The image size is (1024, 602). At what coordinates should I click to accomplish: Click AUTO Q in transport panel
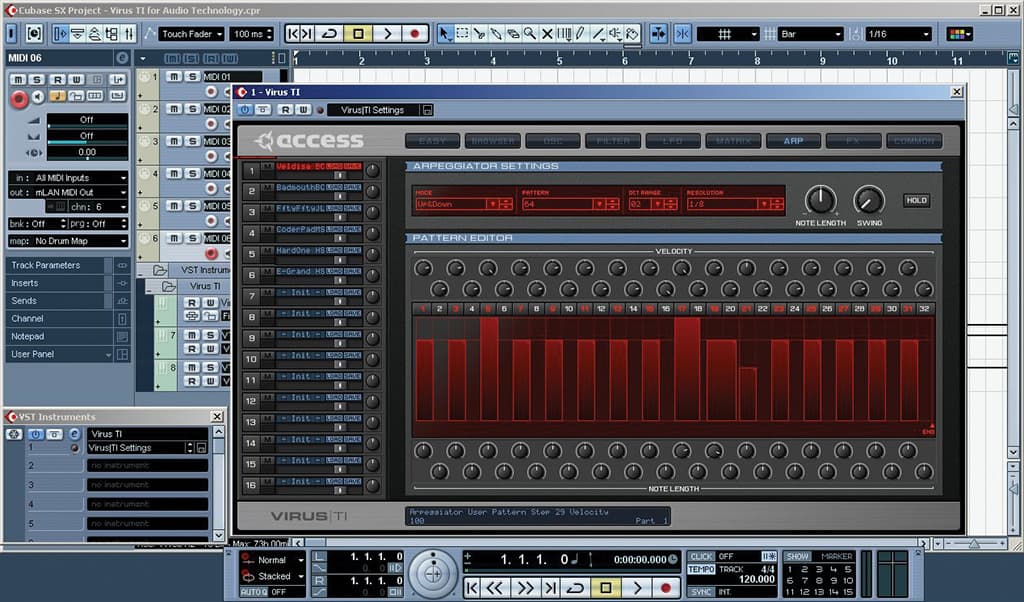[254, 592]
